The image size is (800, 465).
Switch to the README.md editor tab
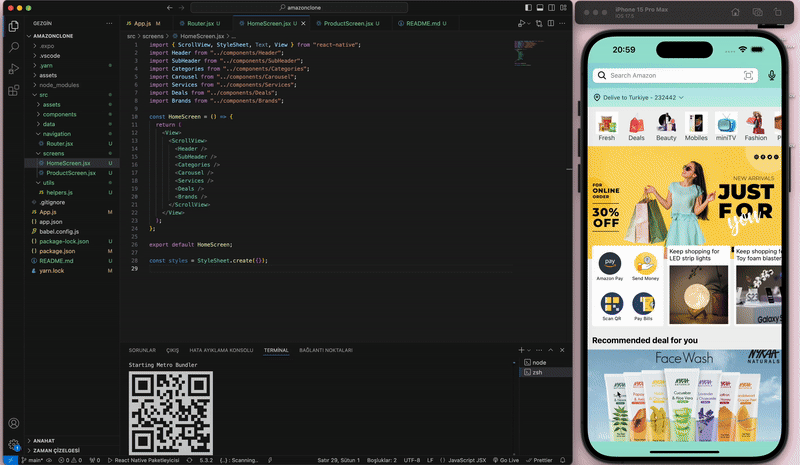pos(422,23)
